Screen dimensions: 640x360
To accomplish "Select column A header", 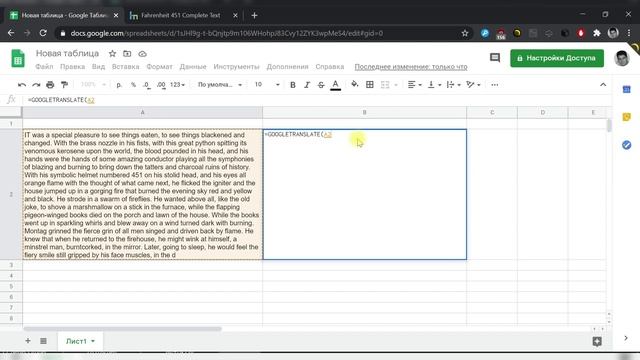I will point(142,112).
